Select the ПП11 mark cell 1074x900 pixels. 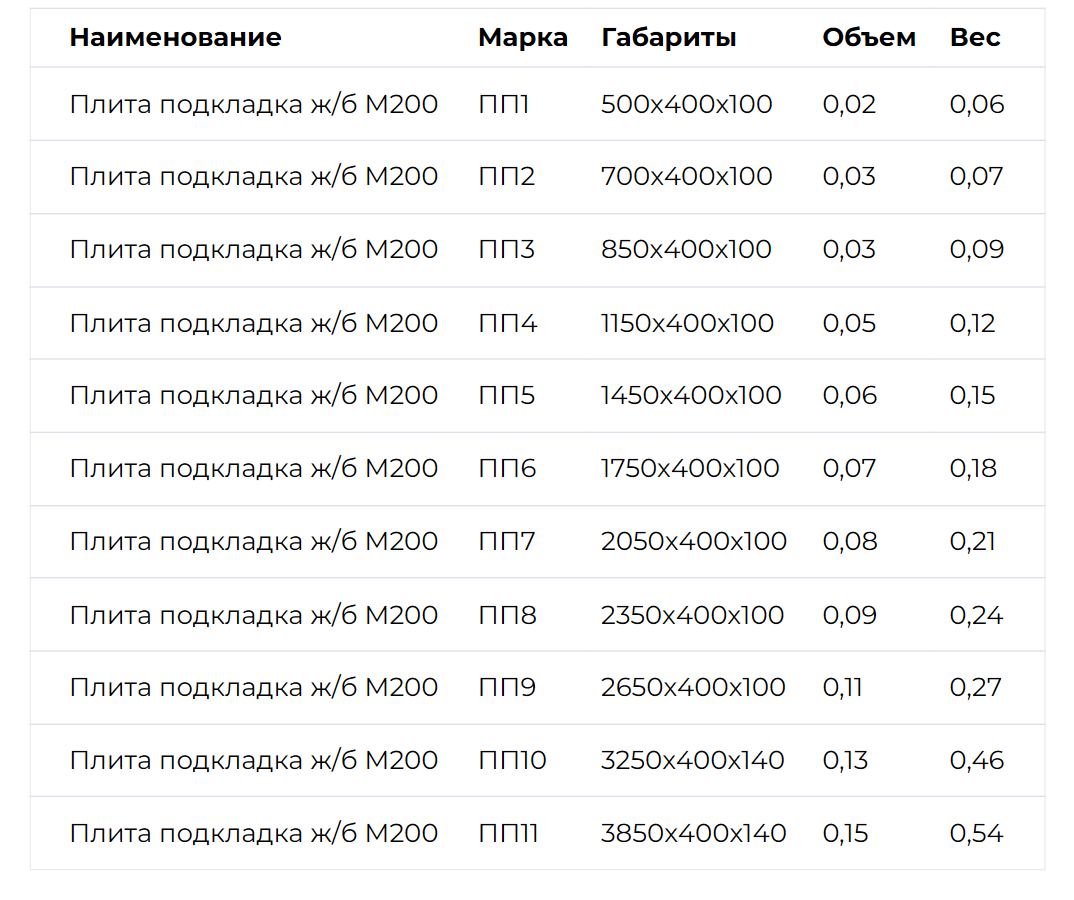pos(508,834)
